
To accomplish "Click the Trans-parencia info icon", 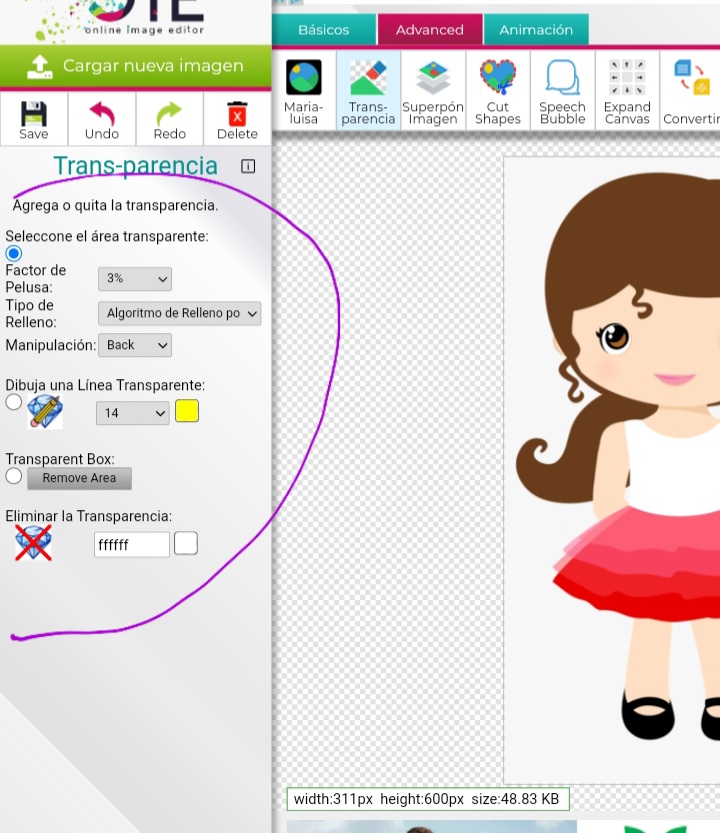I will [x=248, y=166].
